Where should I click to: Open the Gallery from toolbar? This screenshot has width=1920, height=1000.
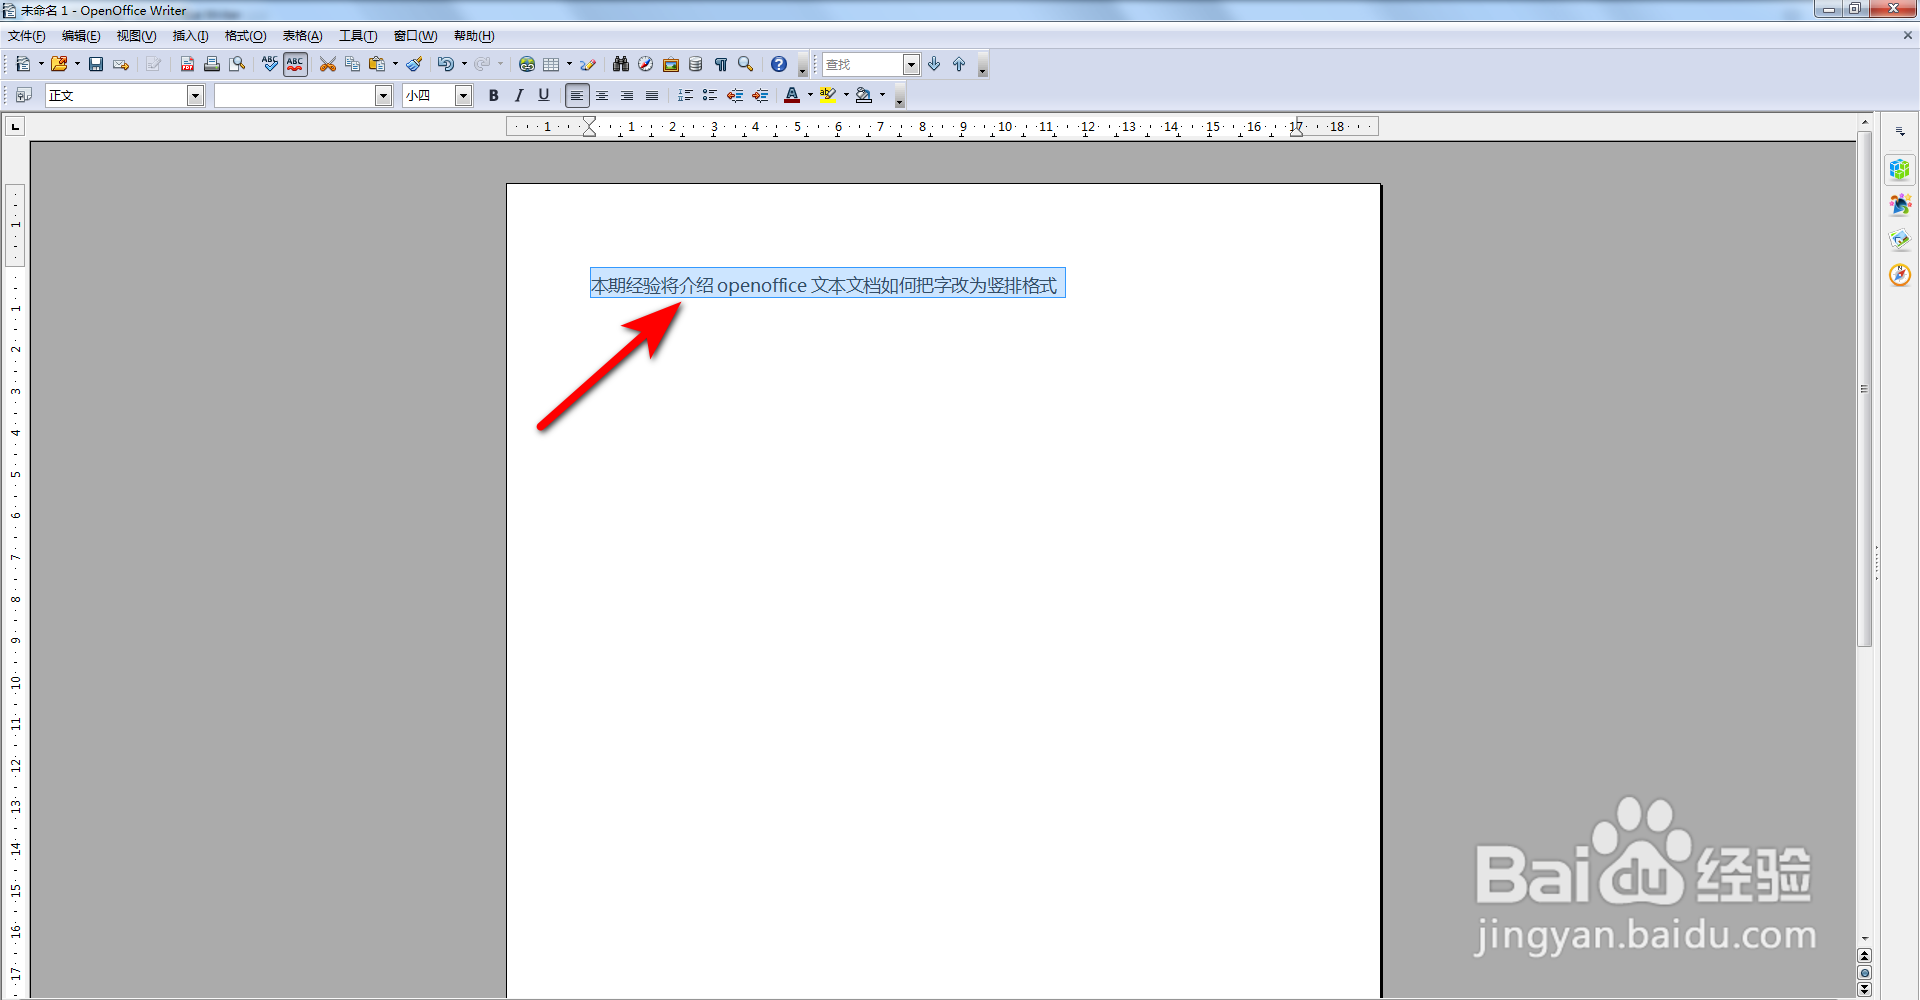point(671,64)
